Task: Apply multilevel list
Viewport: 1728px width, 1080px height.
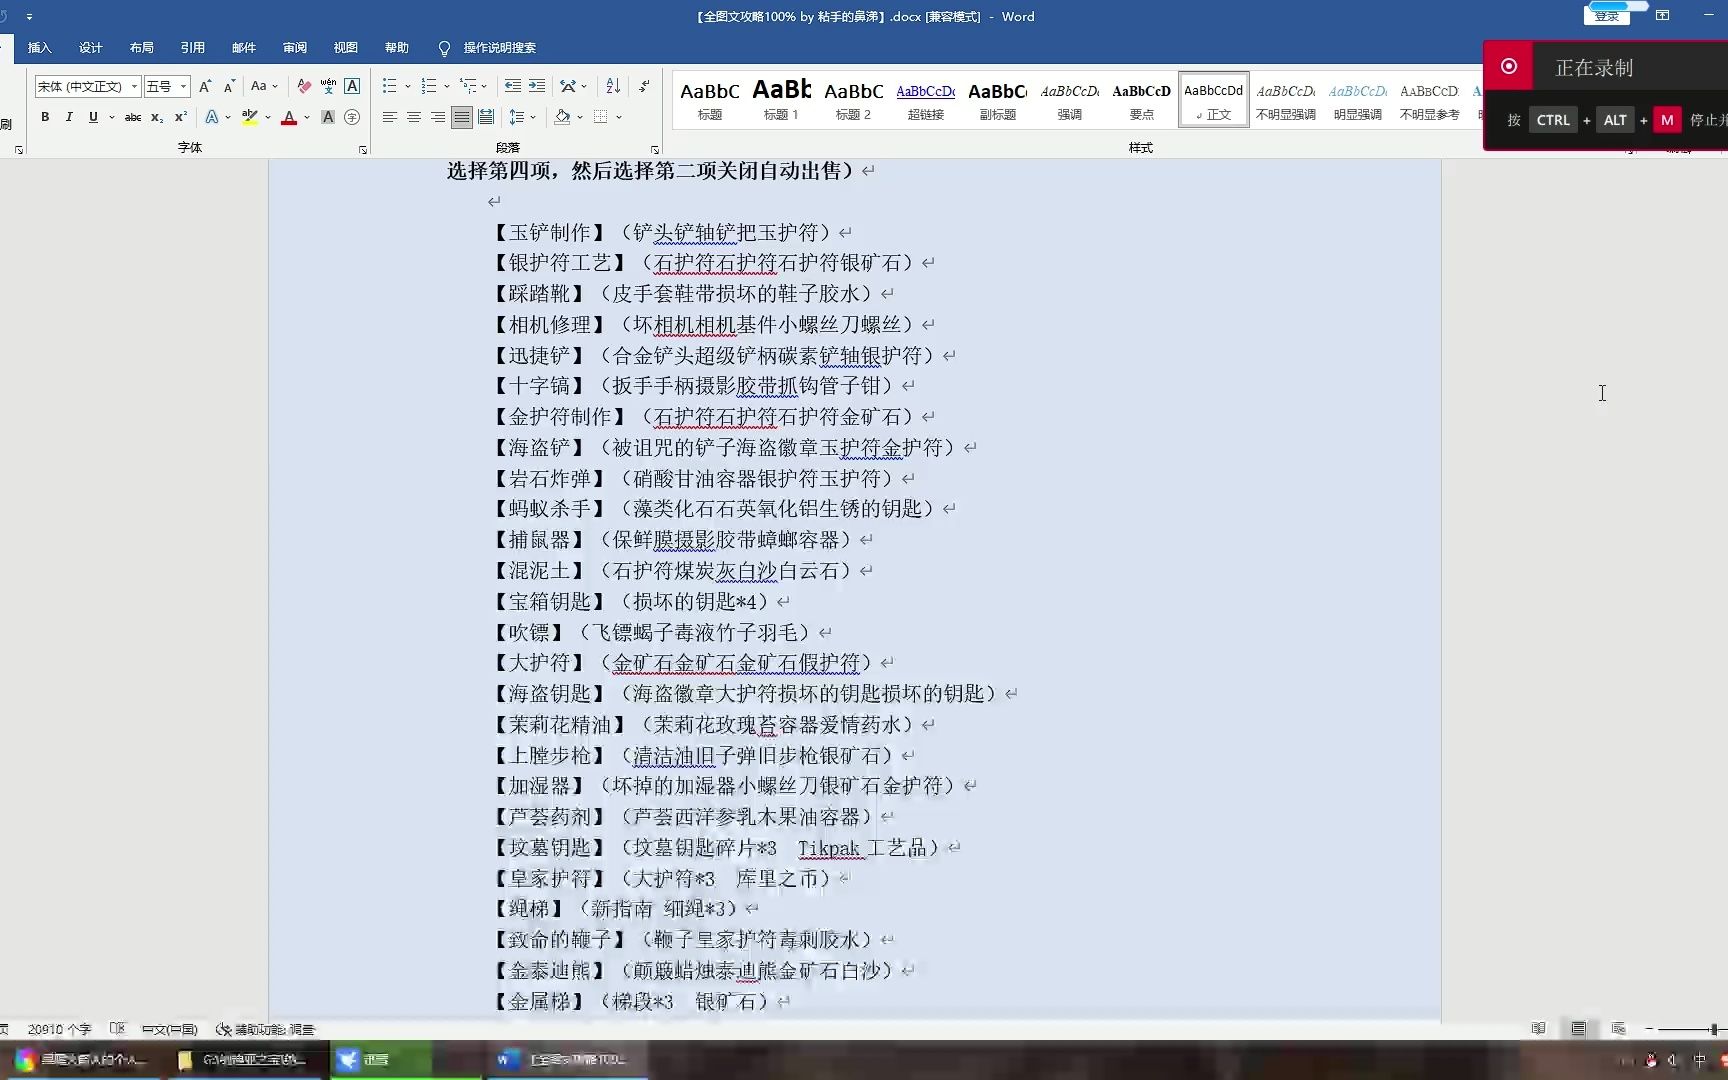Action: click(x=467, y=86)
